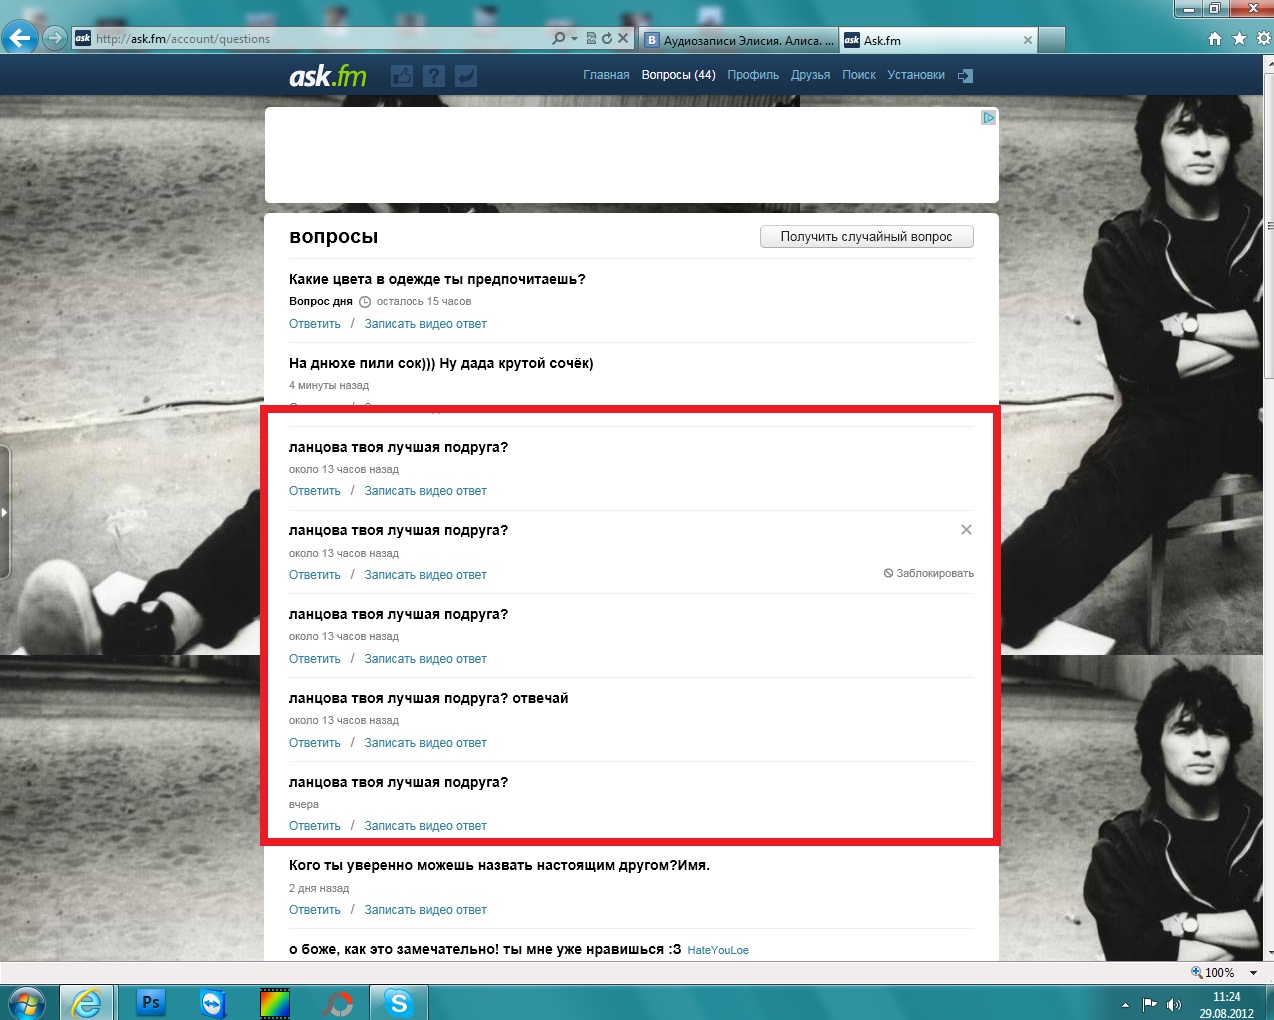Open Вопросы (44) in the navigation

pyautogui.click(x=678, y=75)
